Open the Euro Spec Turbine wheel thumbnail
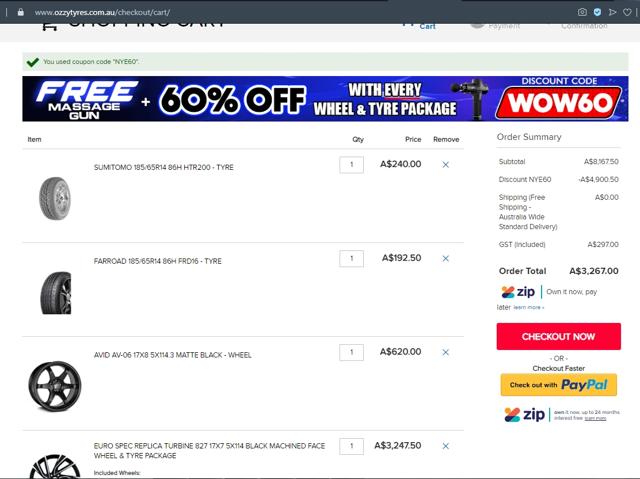Viewport: 640px width, 479px height. pyautogui.click(x=55, y=466)
